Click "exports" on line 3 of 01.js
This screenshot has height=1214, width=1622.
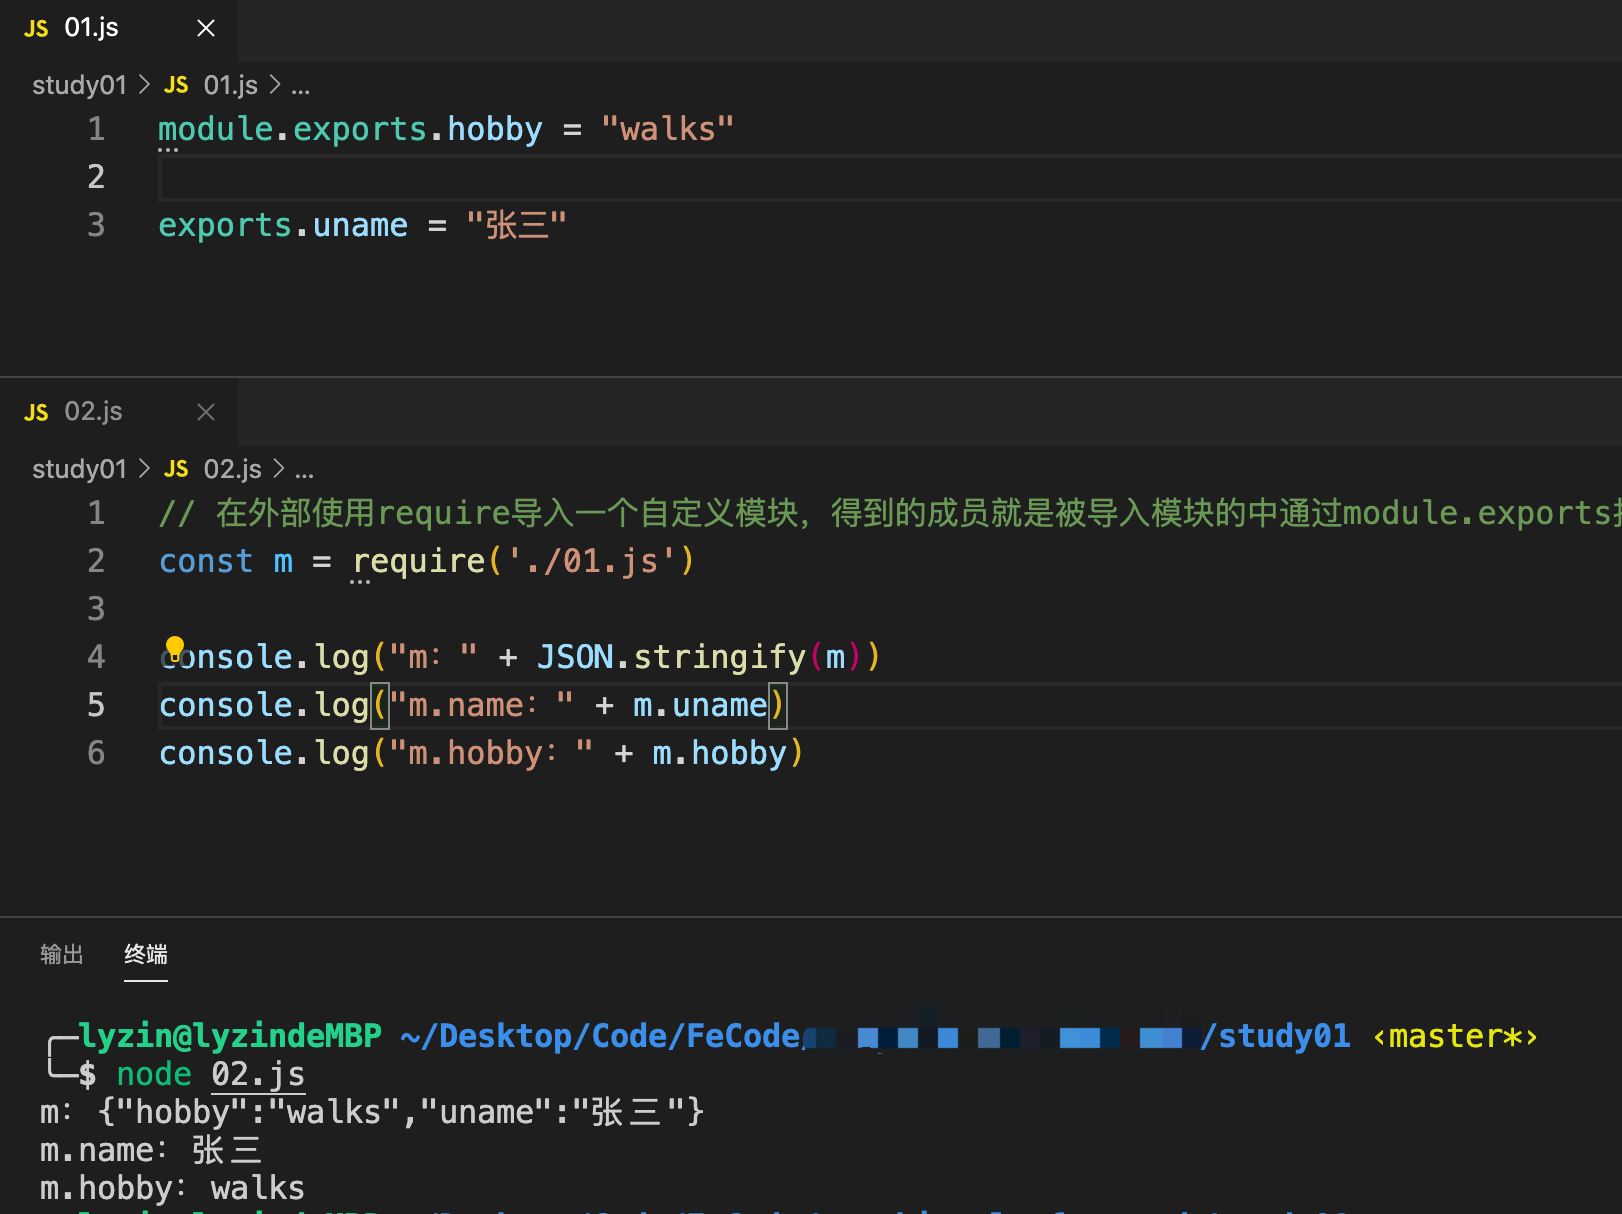225,225
